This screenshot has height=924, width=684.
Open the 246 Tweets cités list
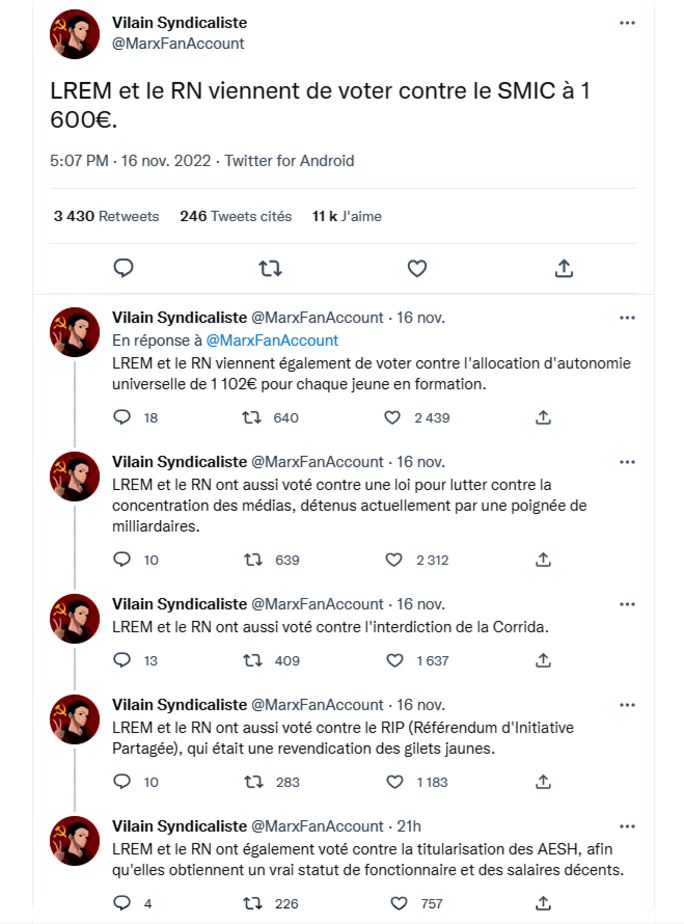[x=236, y=216]
